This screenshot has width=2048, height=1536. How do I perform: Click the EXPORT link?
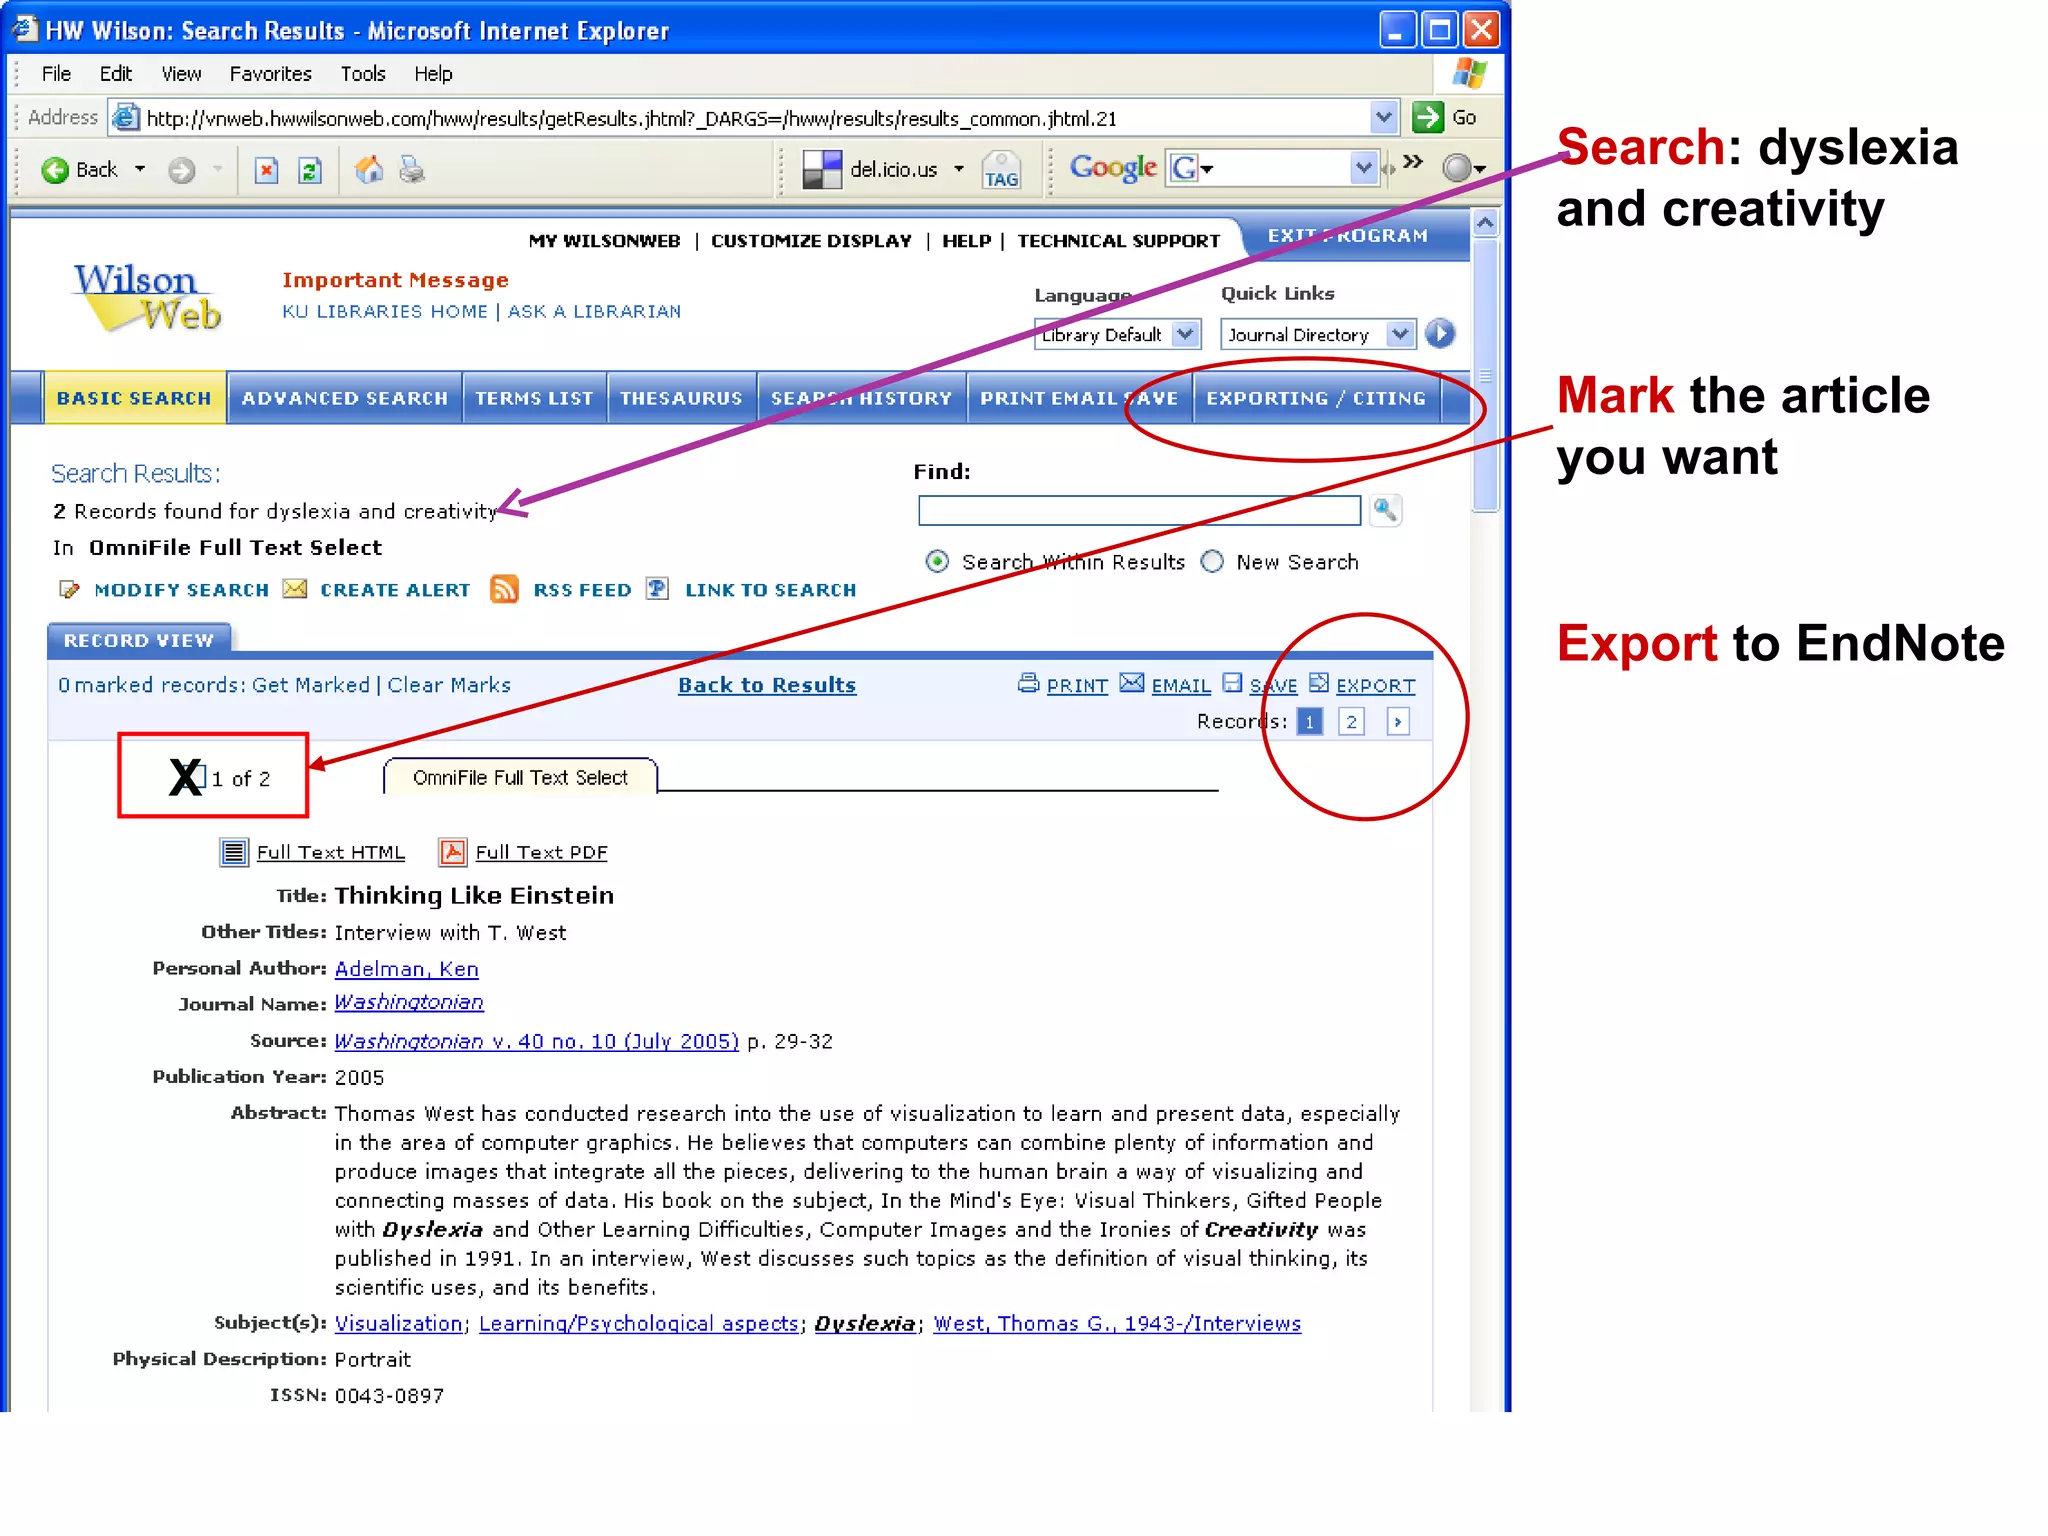click(x=1375, y=686)
